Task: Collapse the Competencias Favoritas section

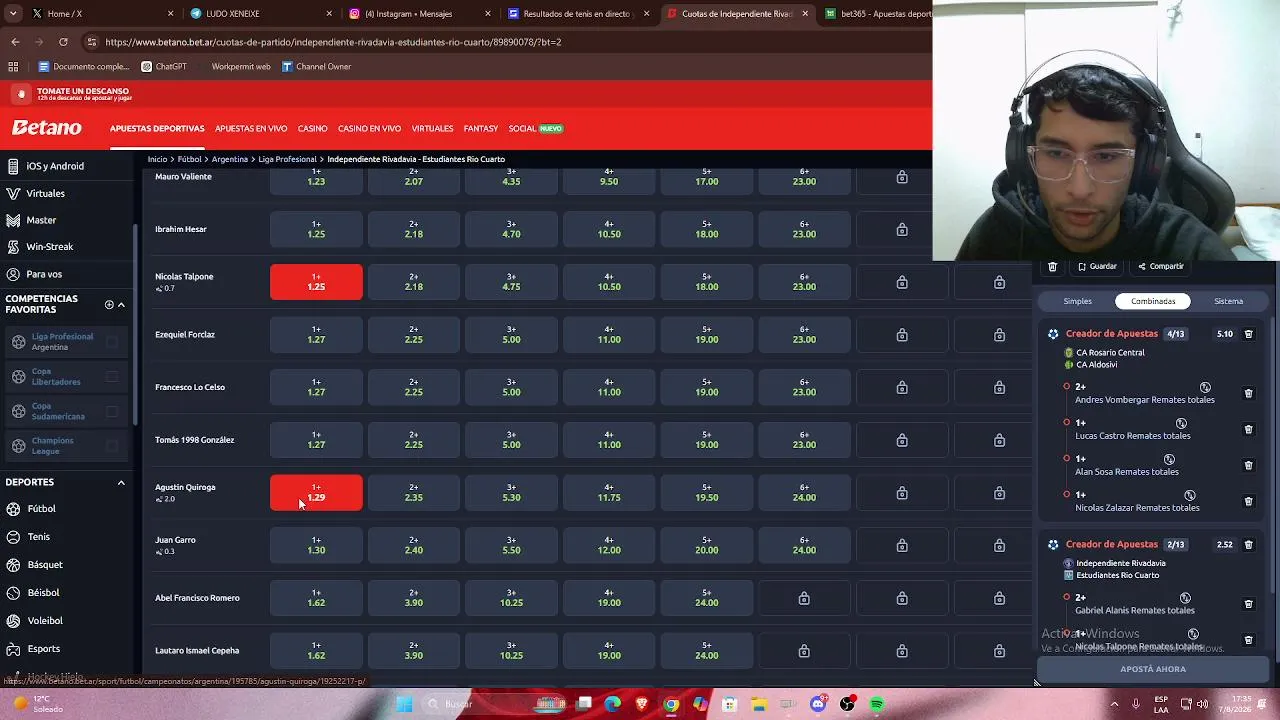Action: (x=121, y=304)
